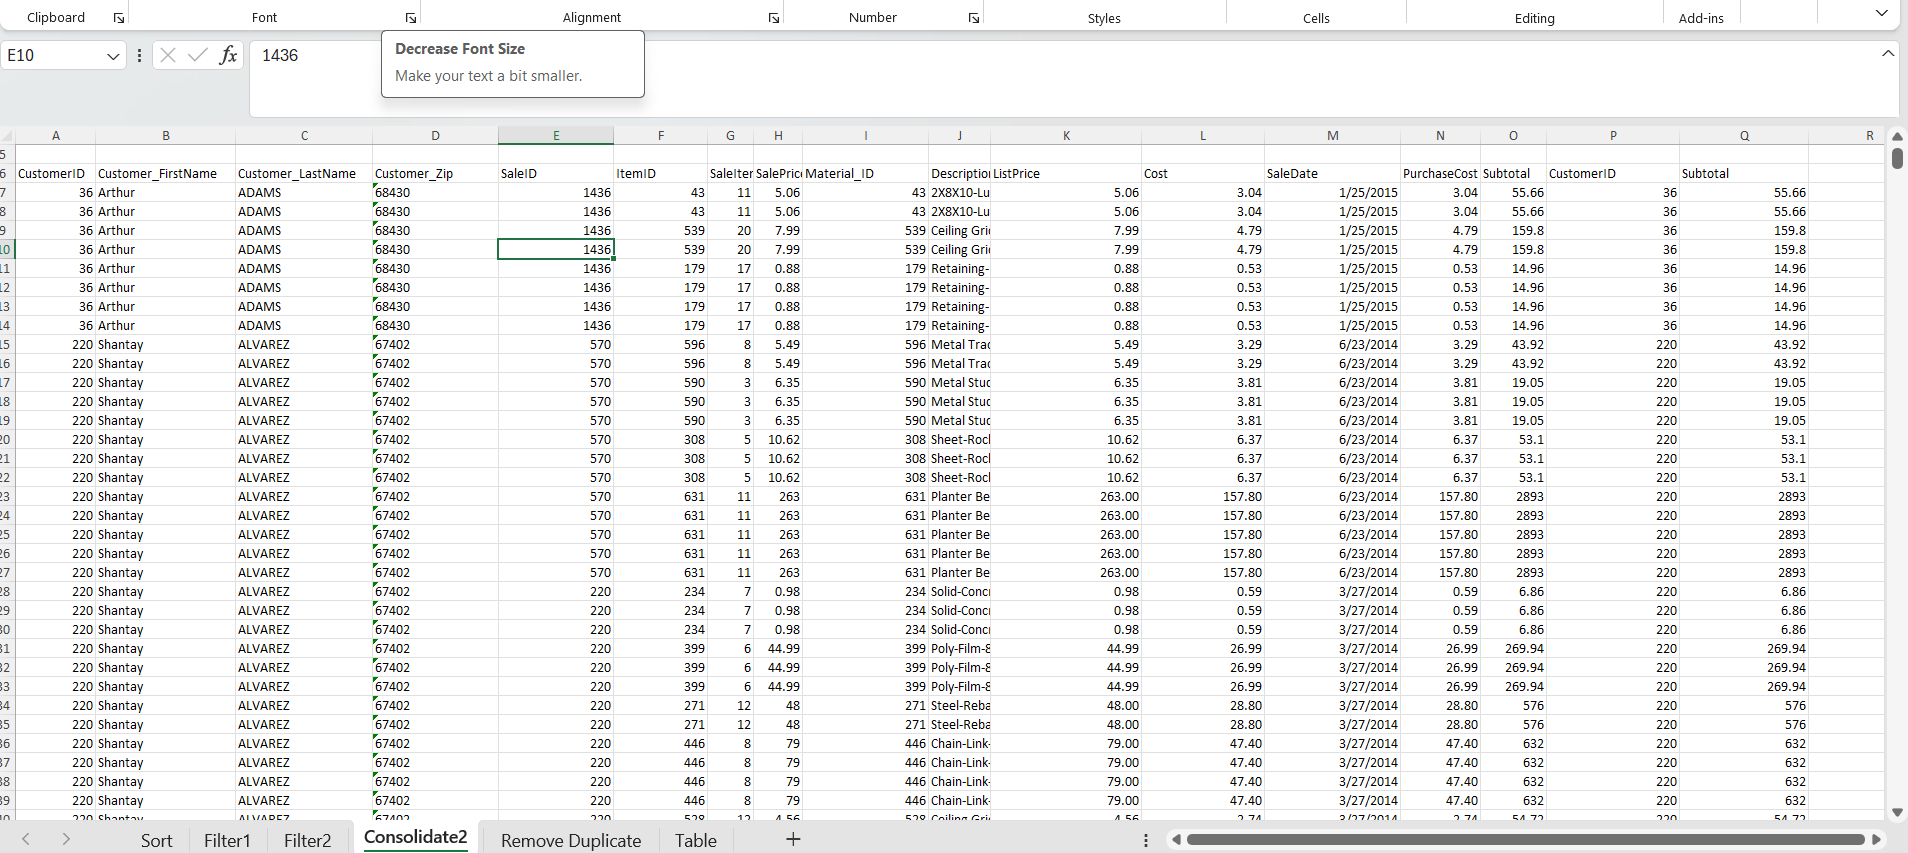Click the vertical scrollbar down arrow

1897,813
